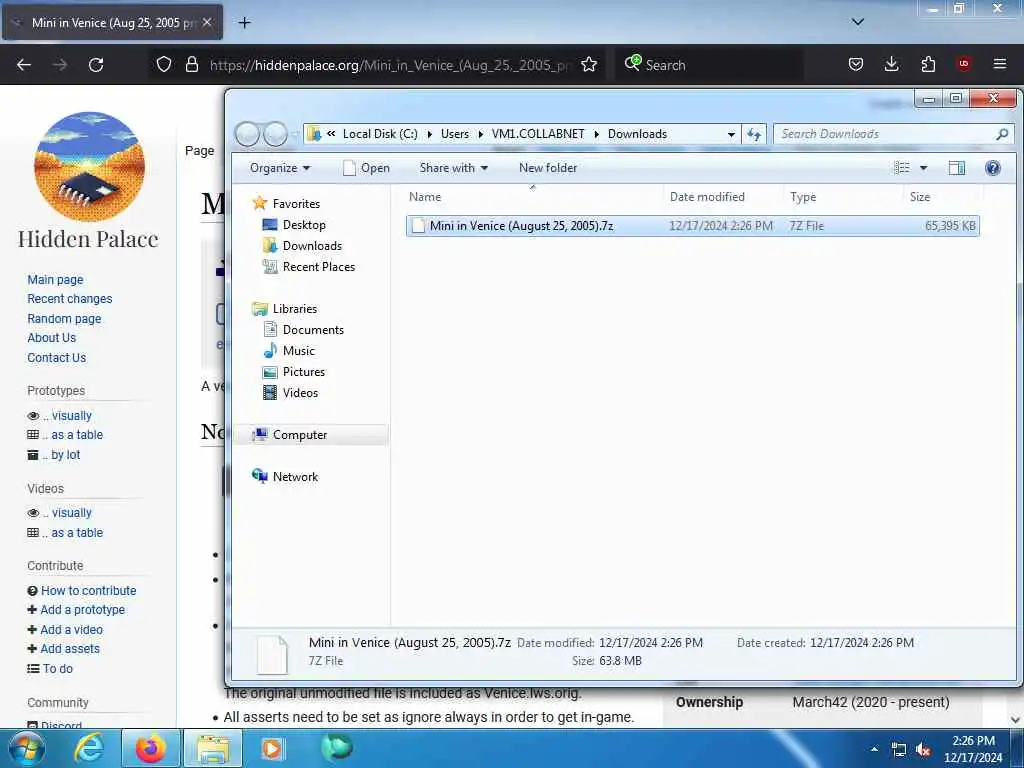
Task: Open the Windows Start button
Action: (x=27, y=748)
